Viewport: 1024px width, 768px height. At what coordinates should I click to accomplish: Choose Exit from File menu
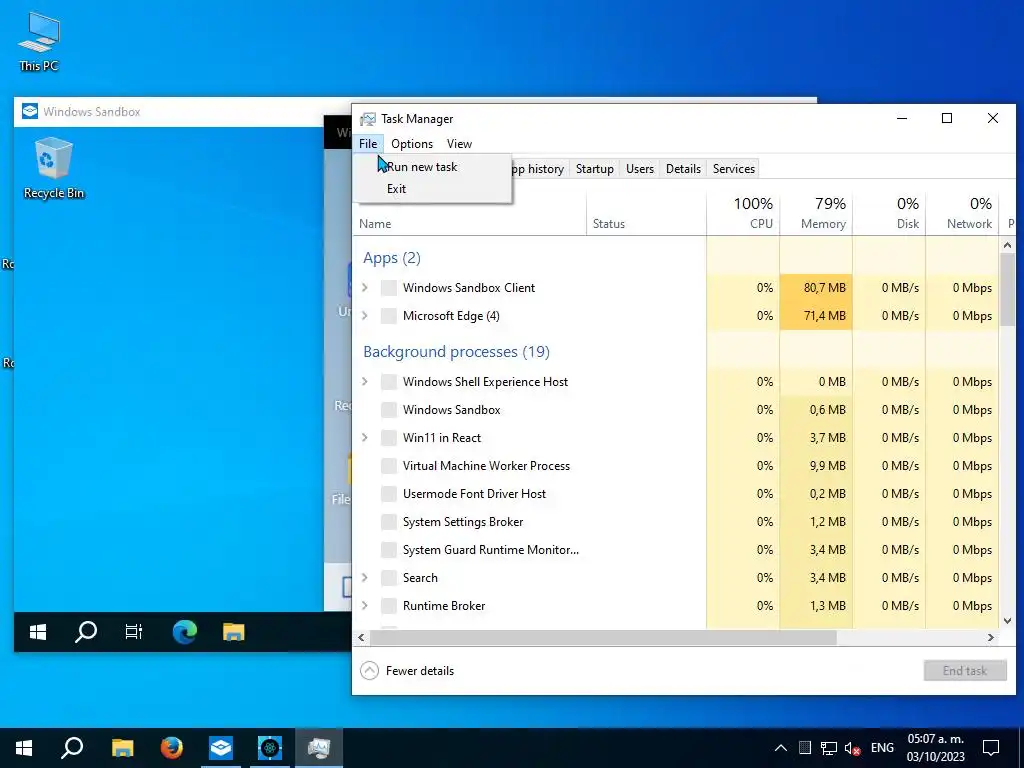coord(432,189)
